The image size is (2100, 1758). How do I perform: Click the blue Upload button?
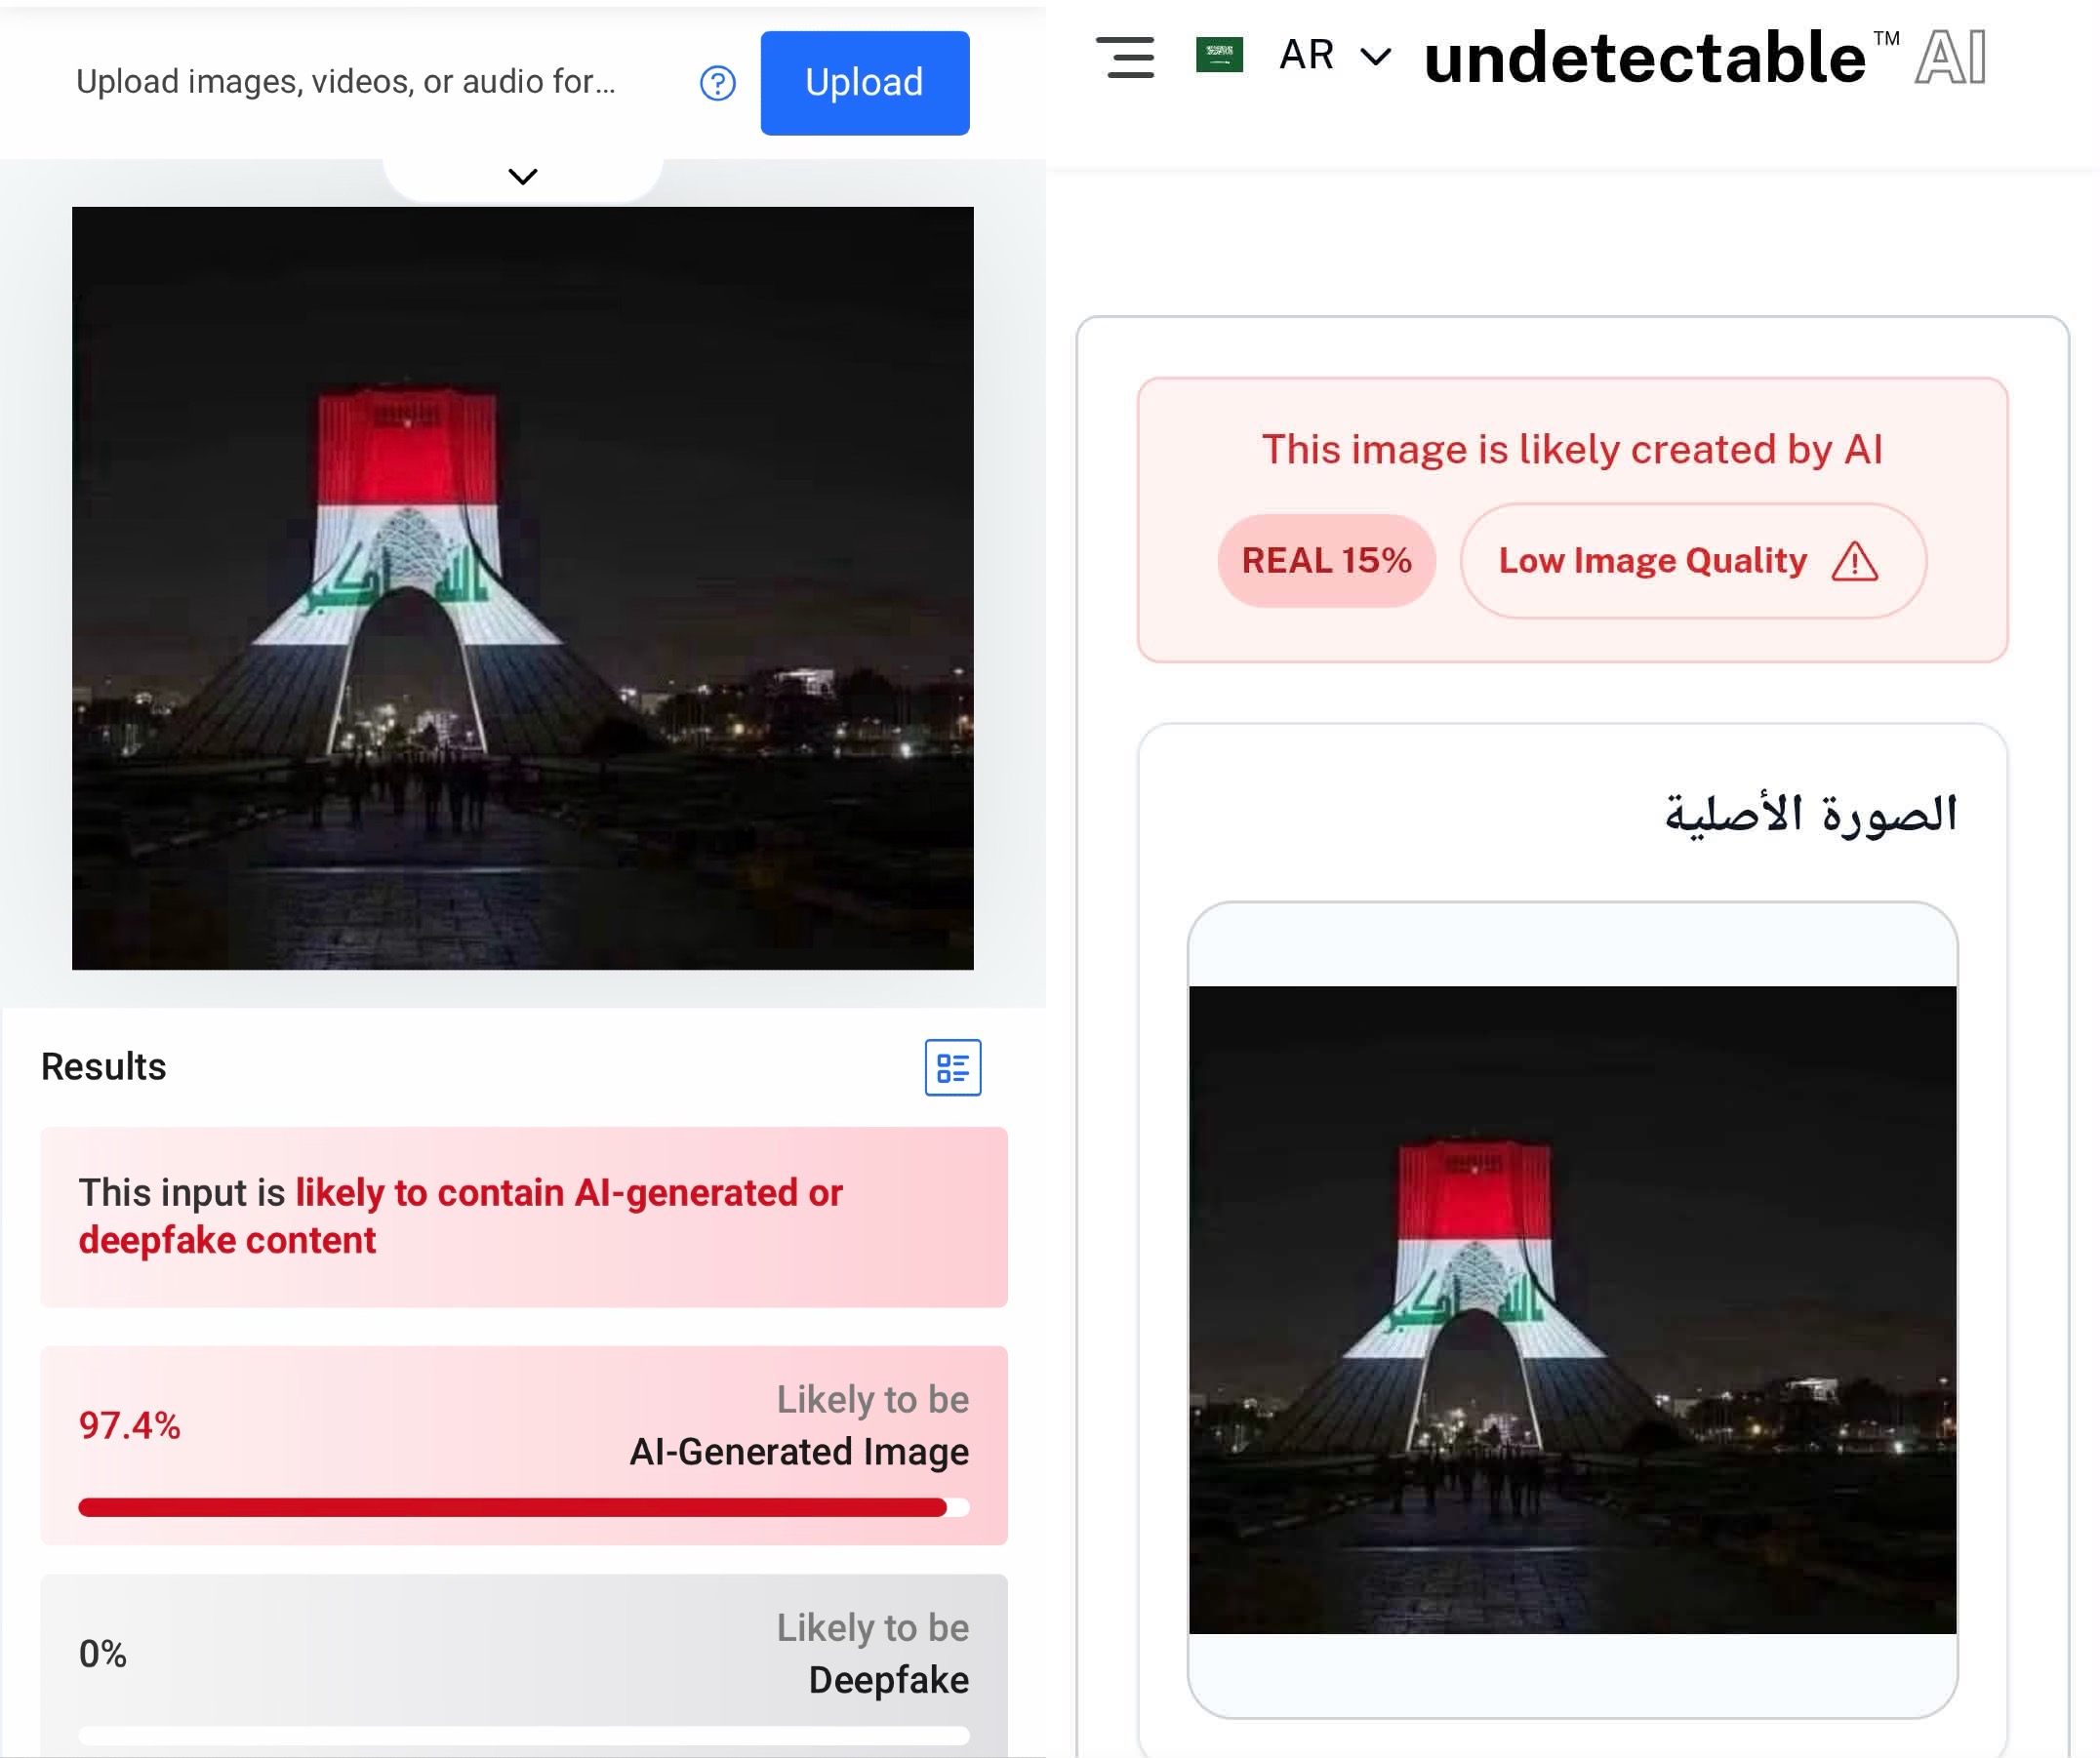865,83
